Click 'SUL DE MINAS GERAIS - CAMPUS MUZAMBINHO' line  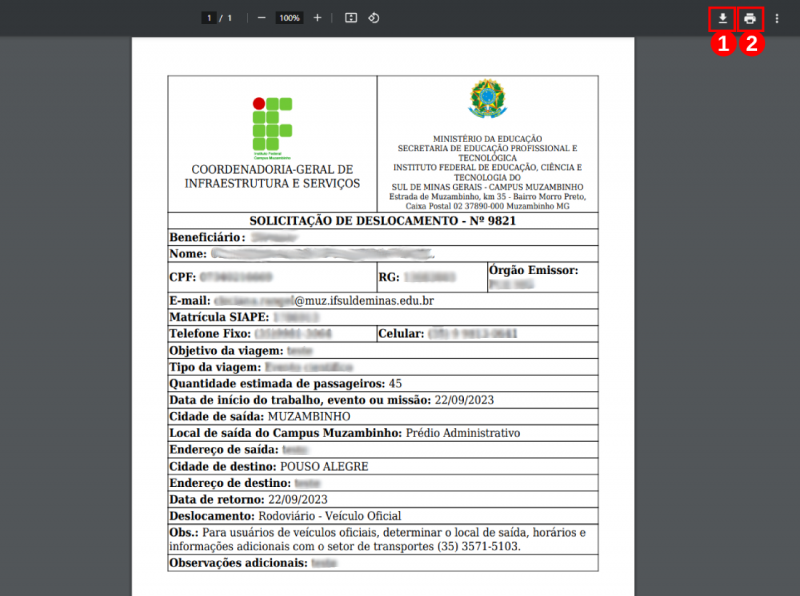pyautogui.click(x=487, y=187)
